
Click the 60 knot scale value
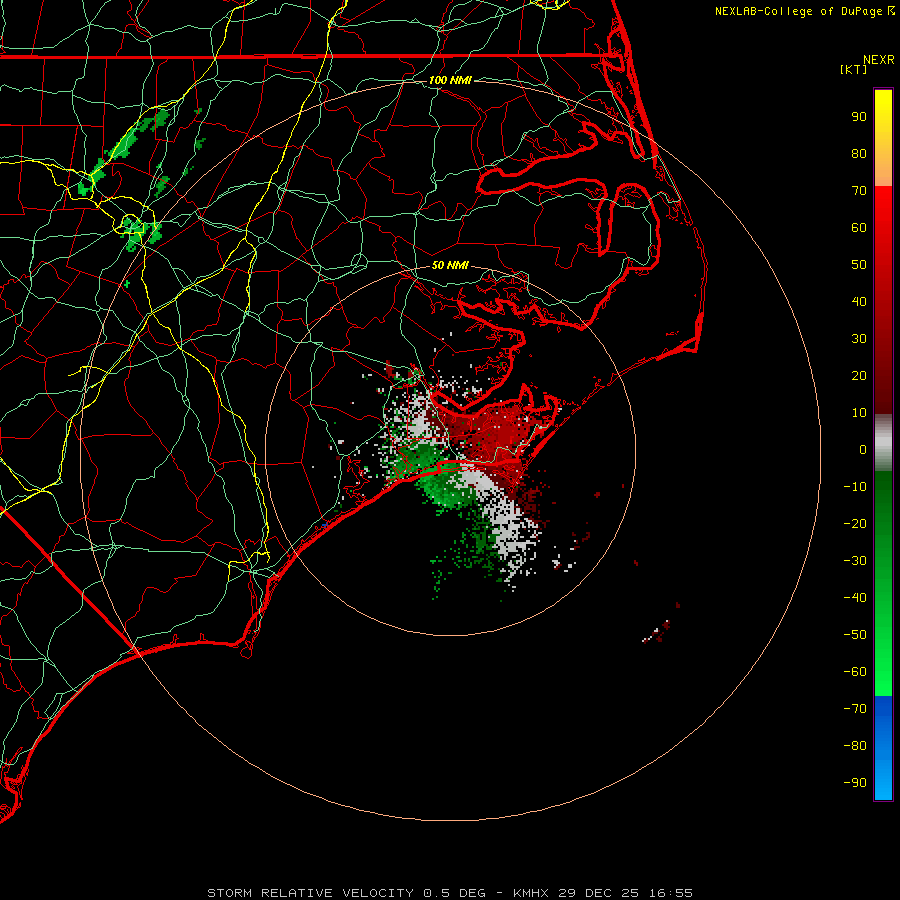click(859, 227)
